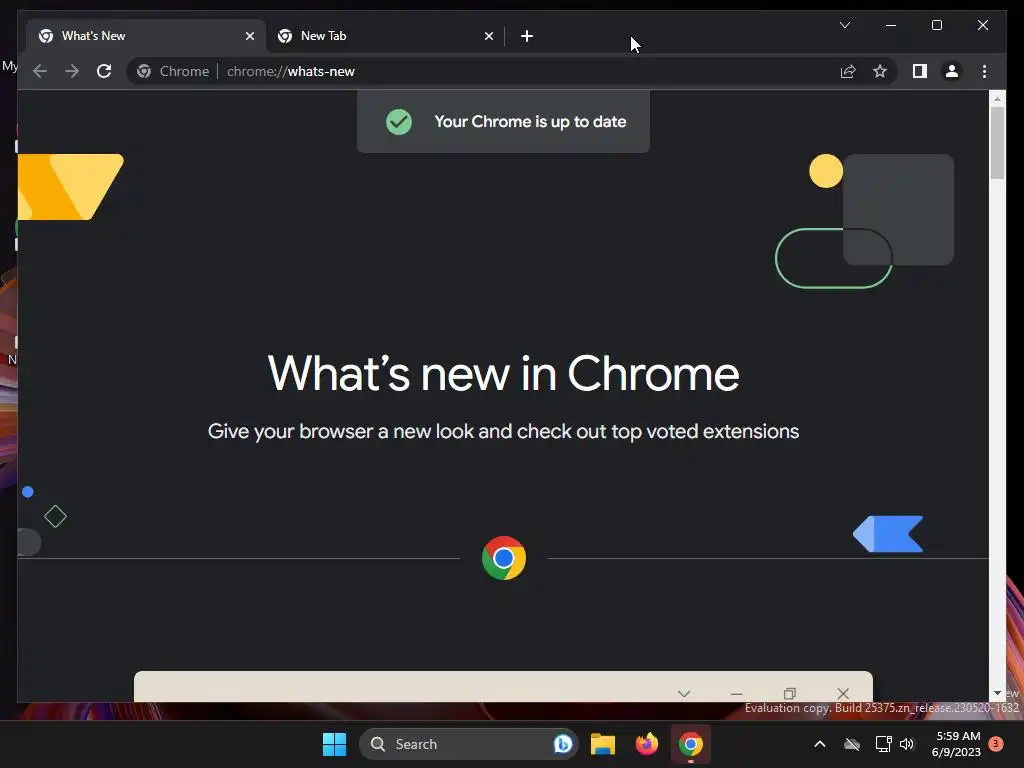View site information Chrome chip
Viewport: 1024px width, 768px height.
pyautogui.click(x=174, y=71)
